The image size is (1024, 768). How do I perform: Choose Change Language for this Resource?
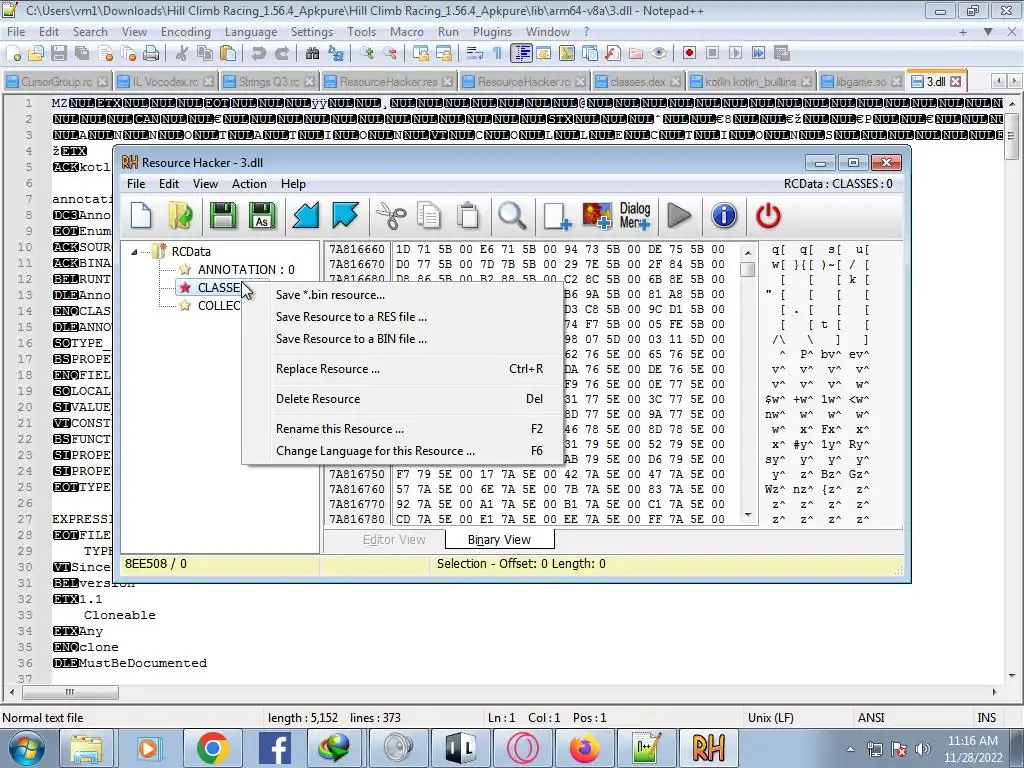point(402,451)
